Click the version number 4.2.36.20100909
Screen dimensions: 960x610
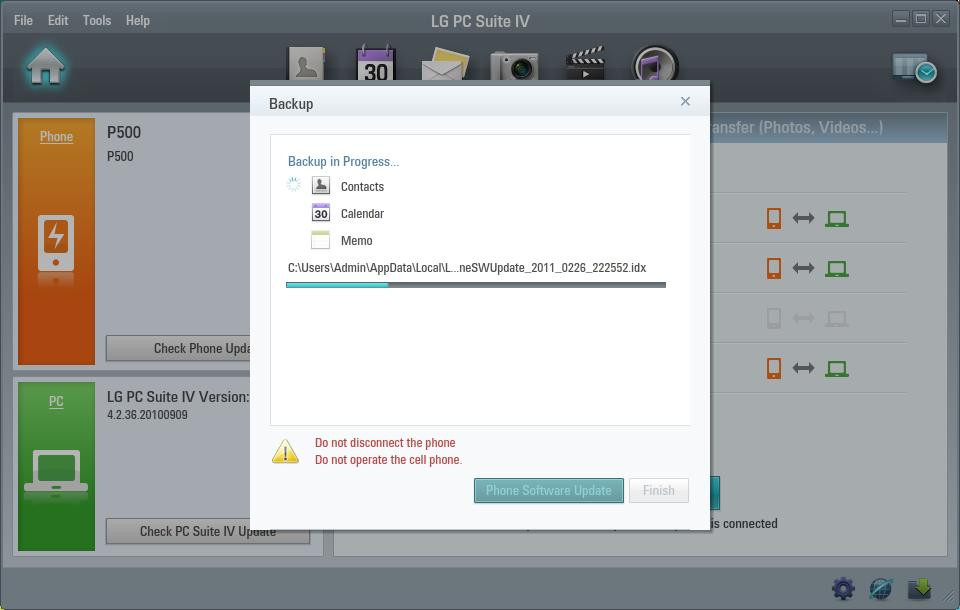coord(148,415)
